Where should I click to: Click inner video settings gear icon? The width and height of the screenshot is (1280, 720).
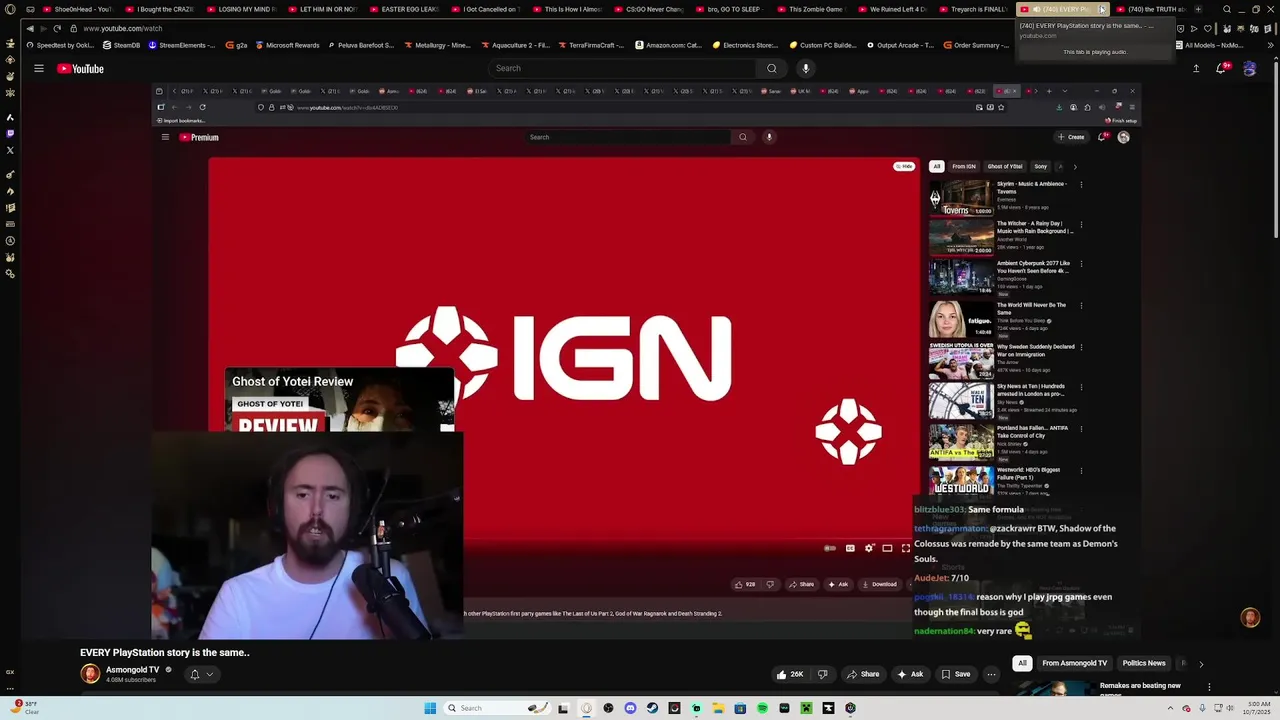click(868, 548)
